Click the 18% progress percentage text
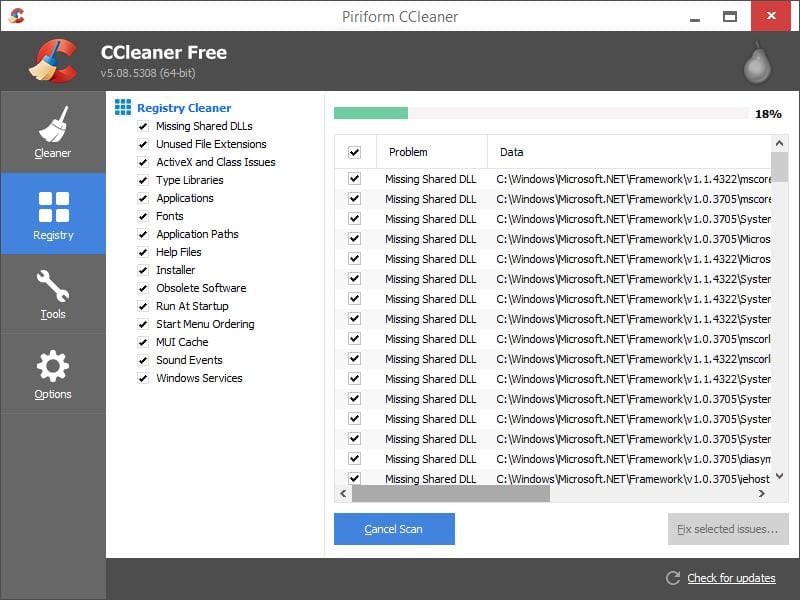Image resolution: width=800 pixels, height=600 pixels. point(768,114)
